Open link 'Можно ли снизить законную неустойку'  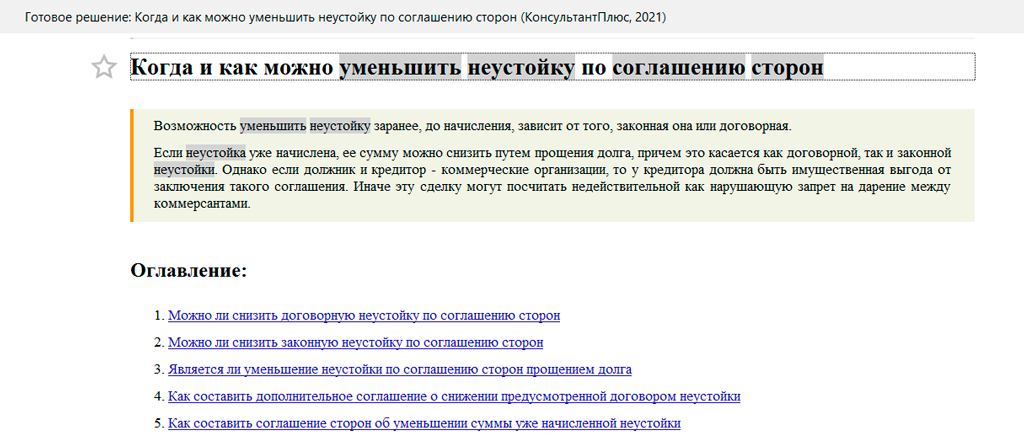[x=356, y=342]
